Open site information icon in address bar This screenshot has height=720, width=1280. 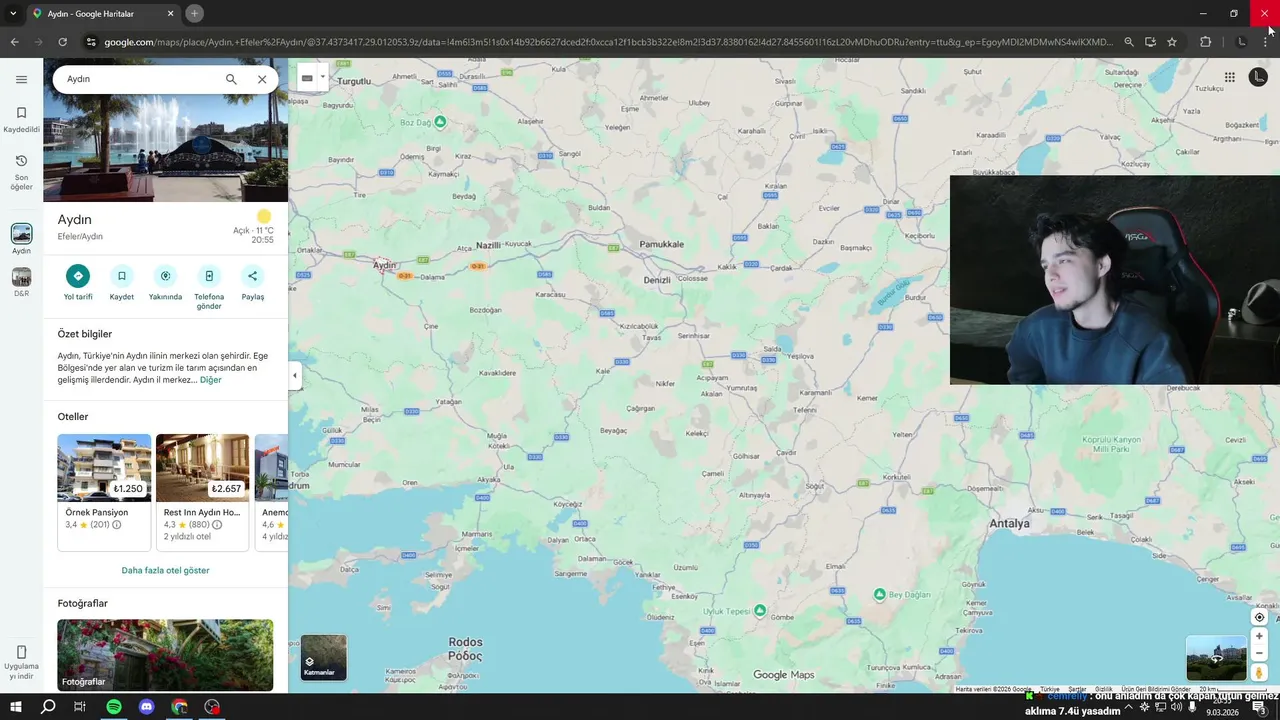click(91, 42)
